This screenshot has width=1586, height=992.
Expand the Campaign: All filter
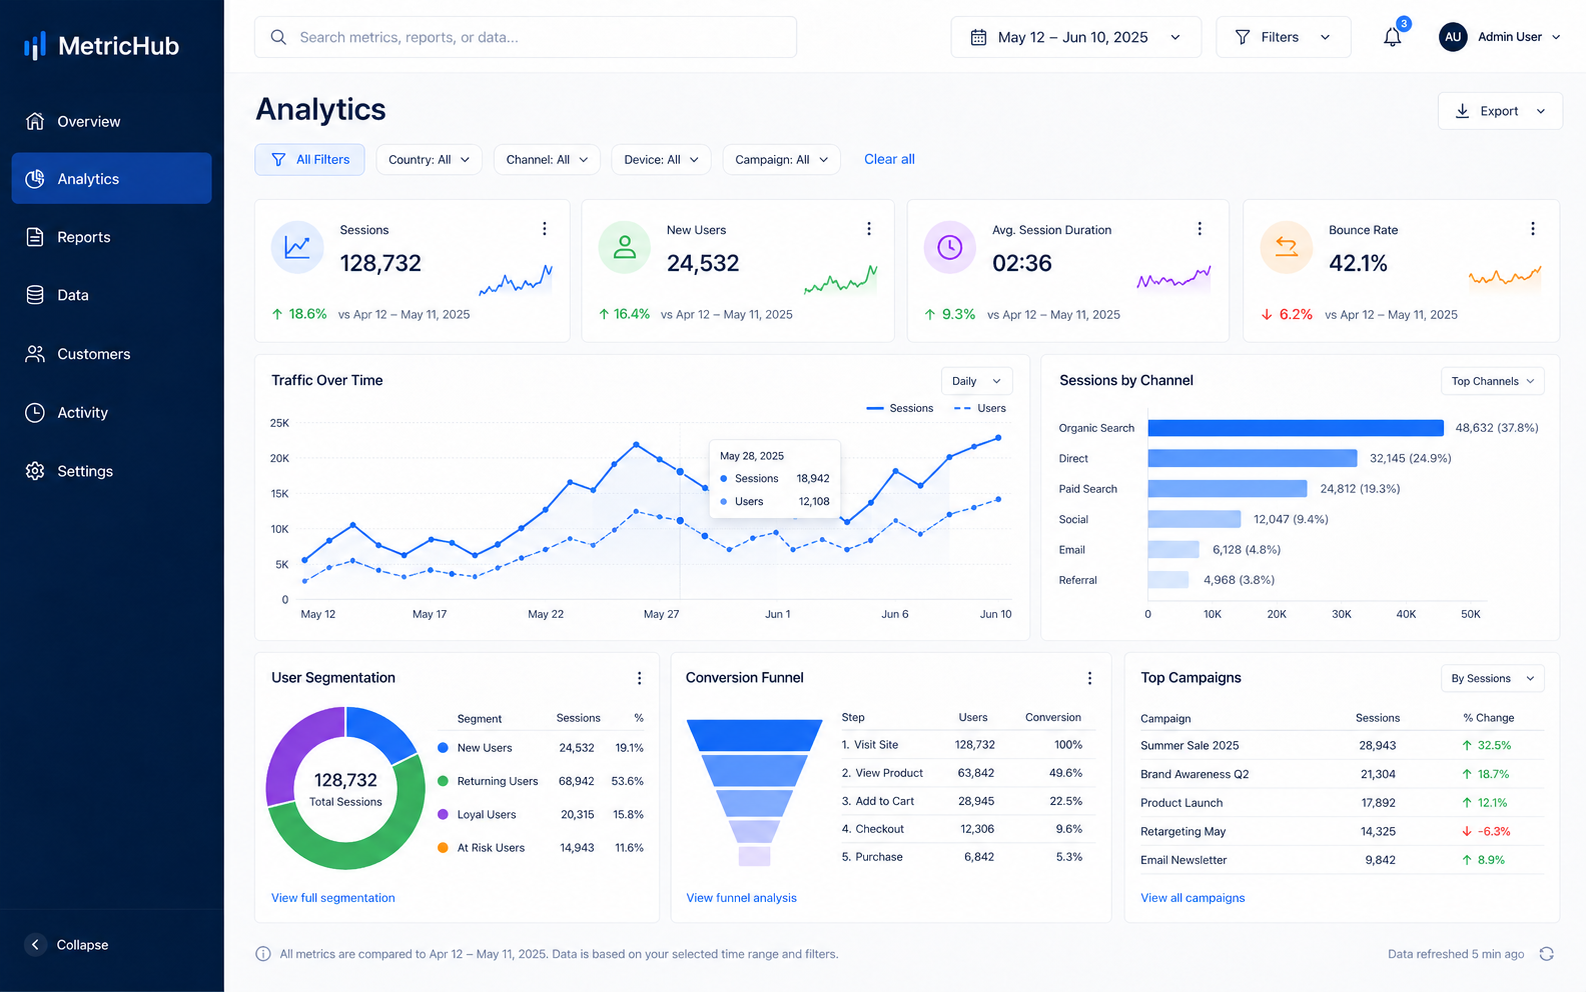pos(781,160)
